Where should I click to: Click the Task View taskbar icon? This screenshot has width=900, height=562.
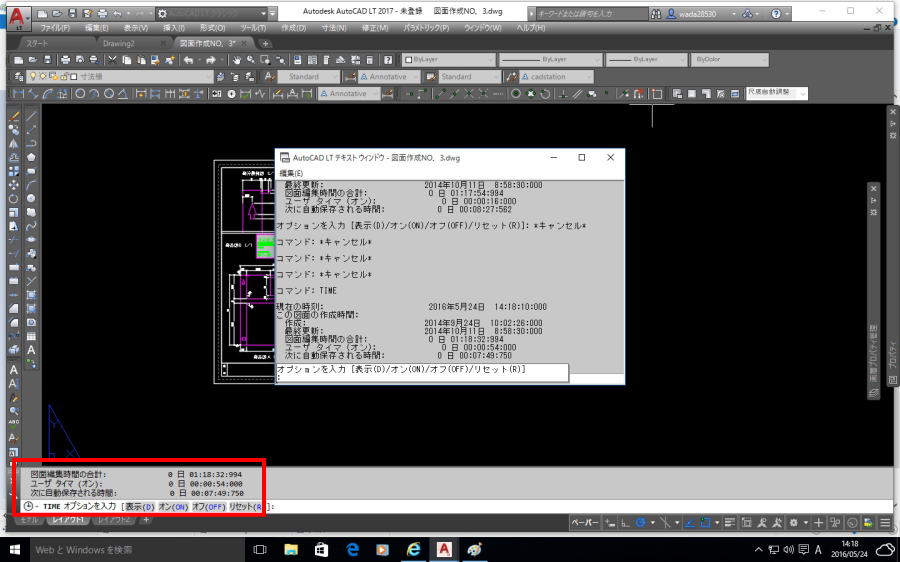(x=260, y=550)
